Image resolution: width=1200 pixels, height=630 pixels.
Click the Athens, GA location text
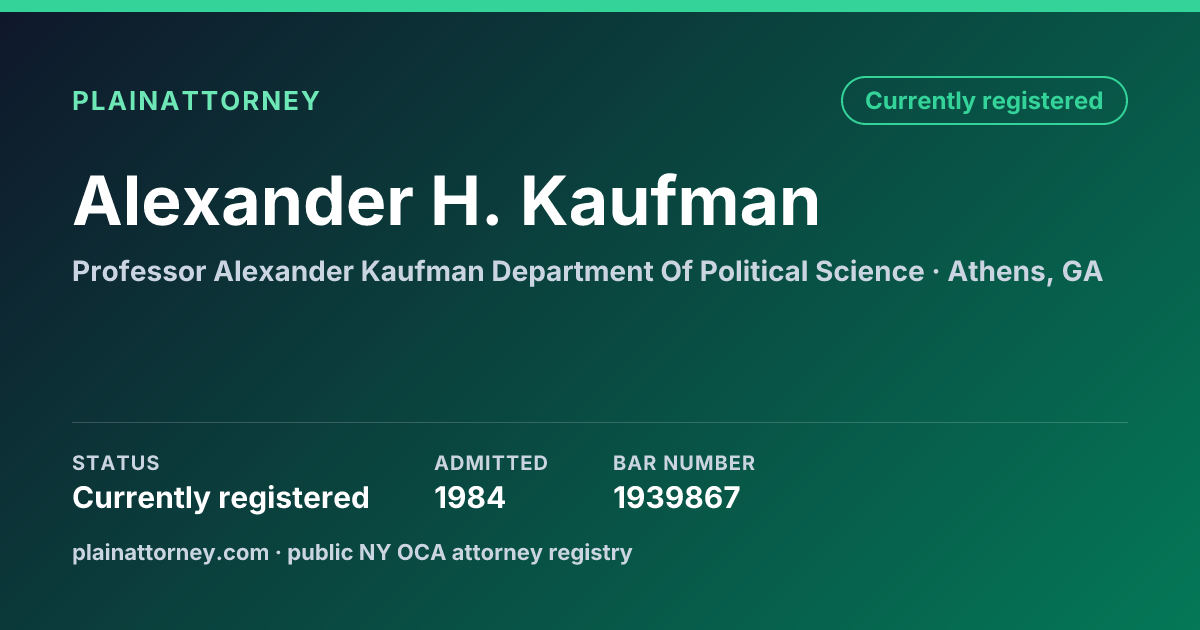(1025, 271)
